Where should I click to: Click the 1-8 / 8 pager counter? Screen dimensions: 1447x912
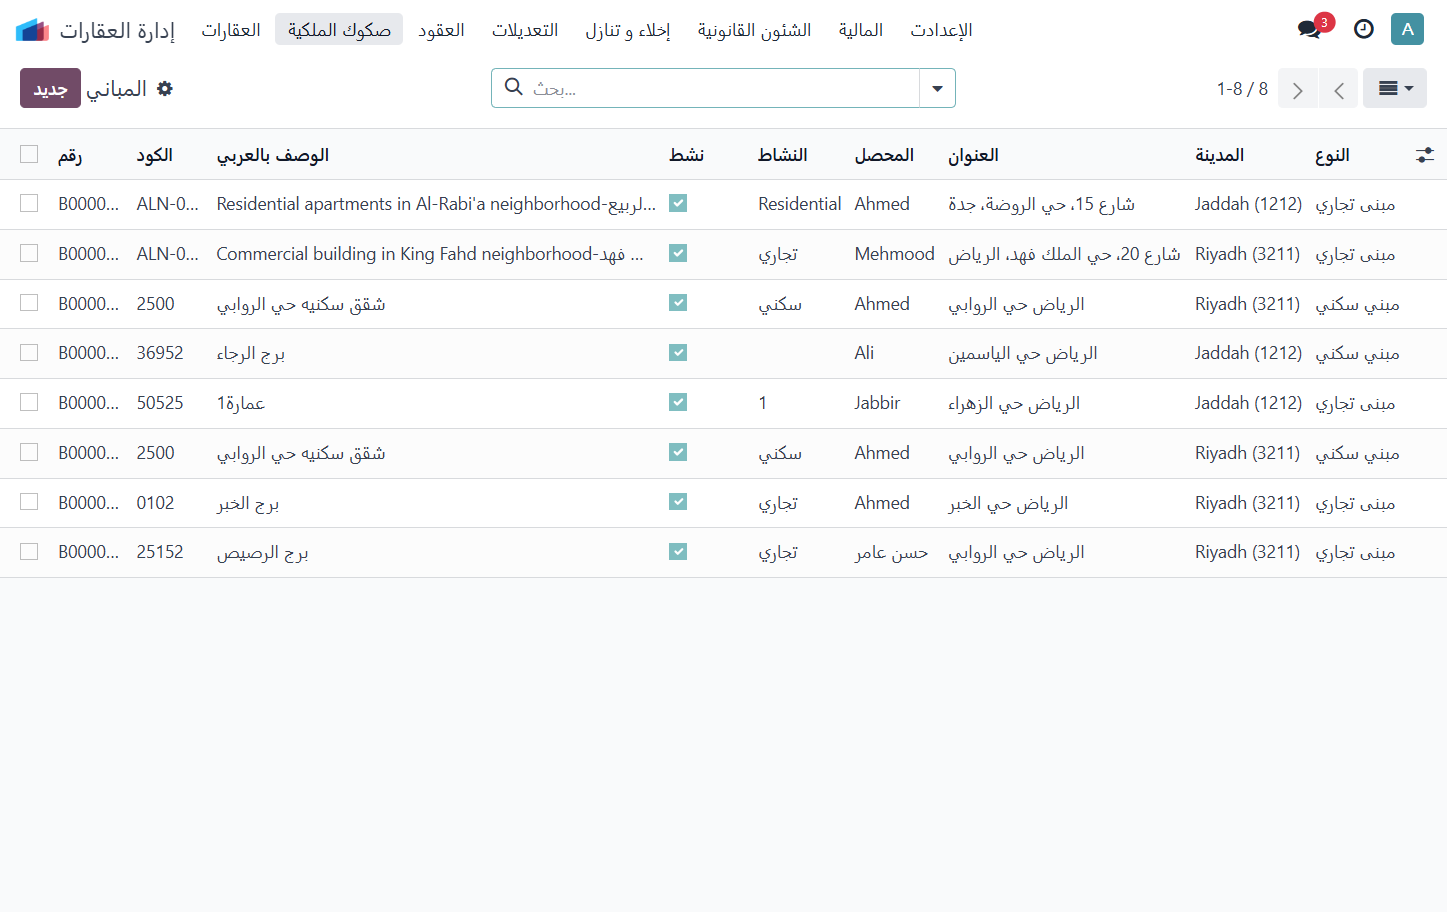[x=1242, y=89]
